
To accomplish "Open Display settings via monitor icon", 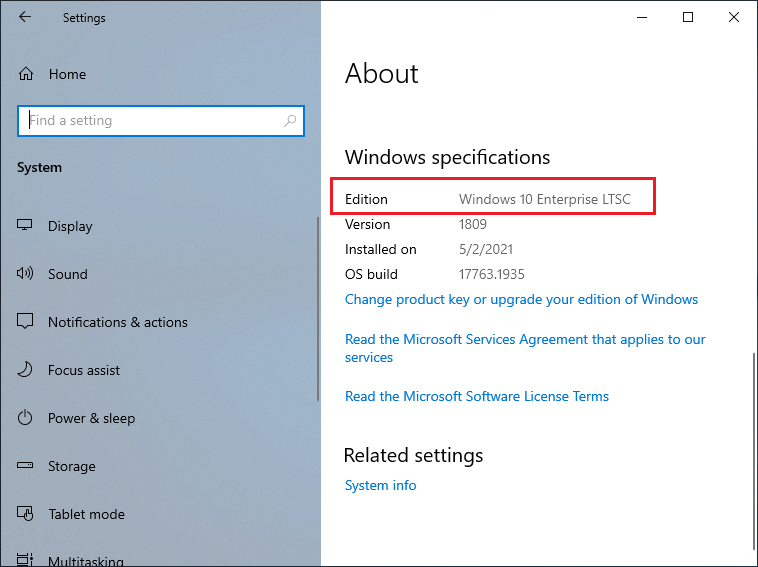I will (x=26, y=226).
